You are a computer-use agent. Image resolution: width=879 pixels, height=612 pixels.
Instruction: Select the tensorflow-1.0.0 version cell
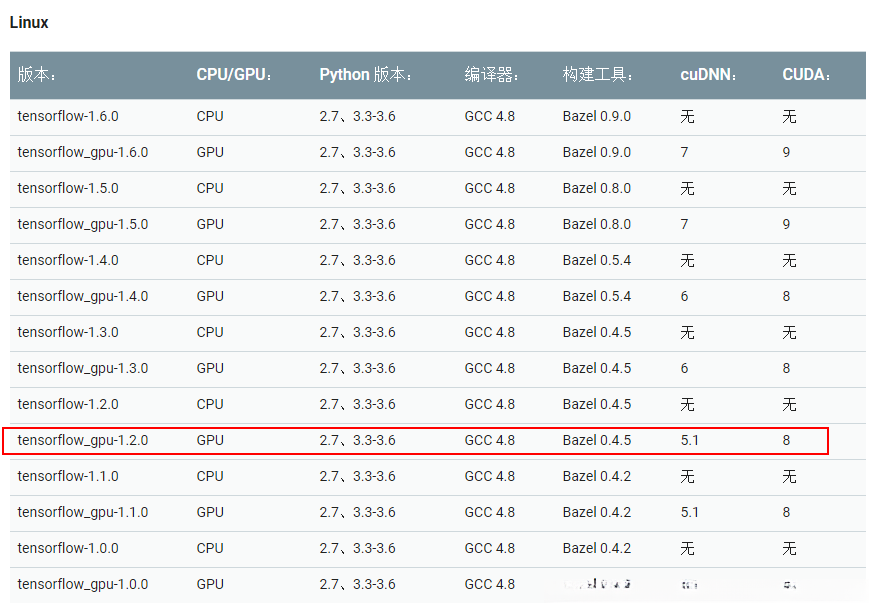click(68, 548)
